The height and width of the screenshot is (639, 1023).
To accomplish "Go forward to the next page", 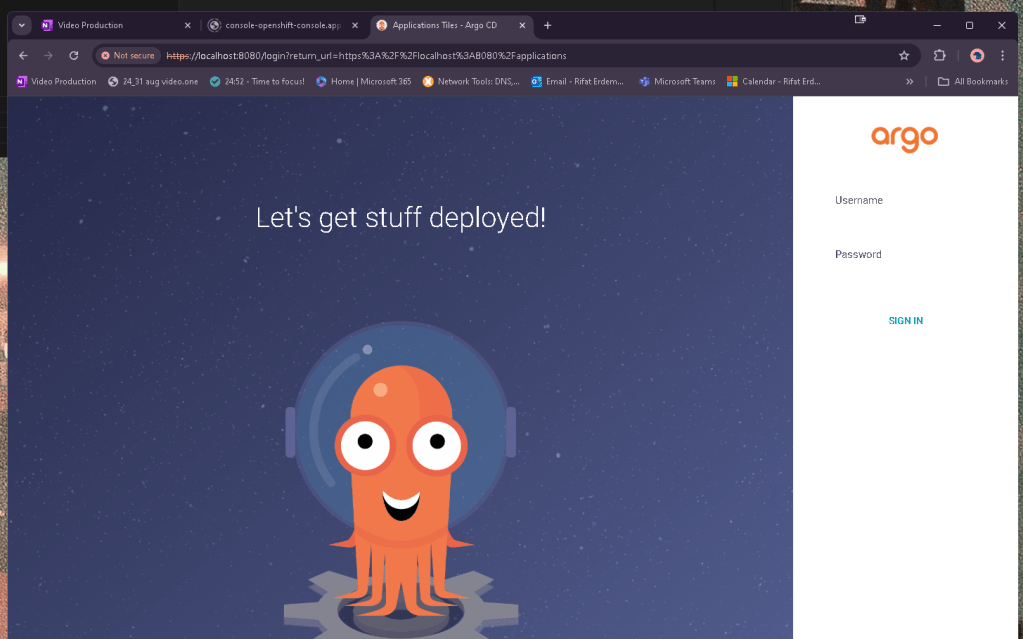I will (48, 55).
